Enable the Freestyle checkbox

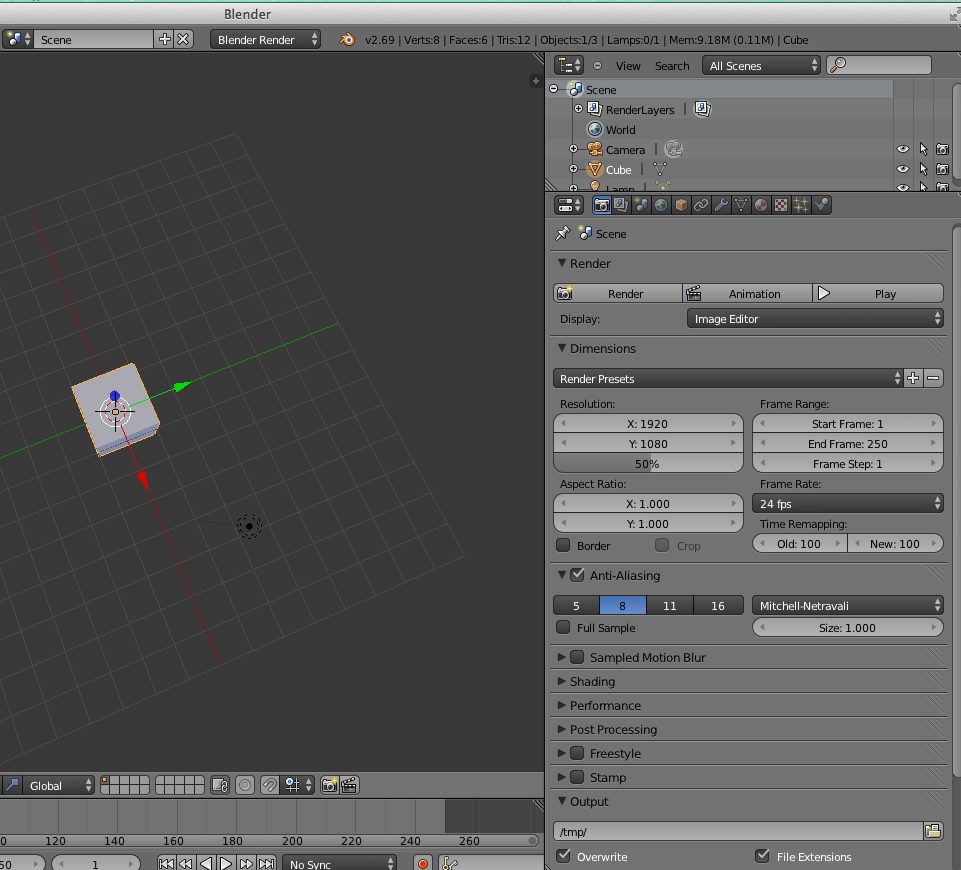[x=577, y=753]
